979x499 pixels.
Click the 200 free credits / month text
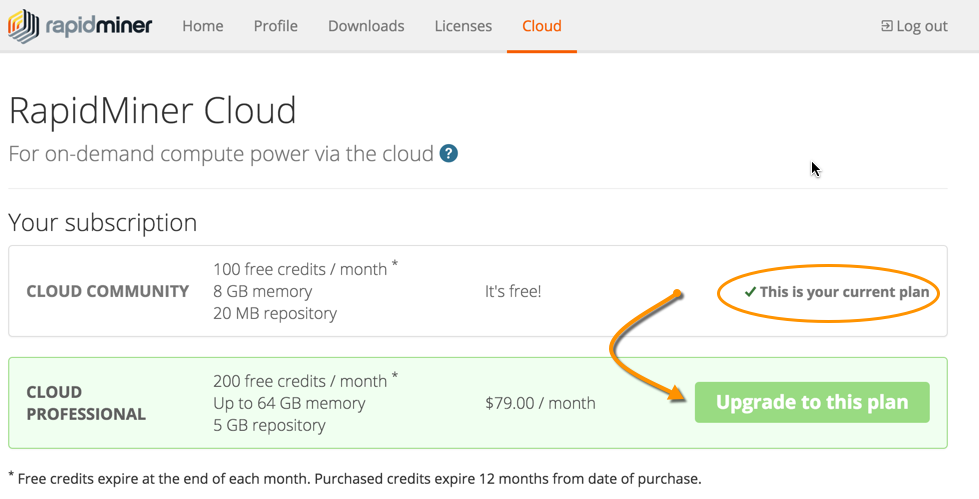tap(300, 381)
